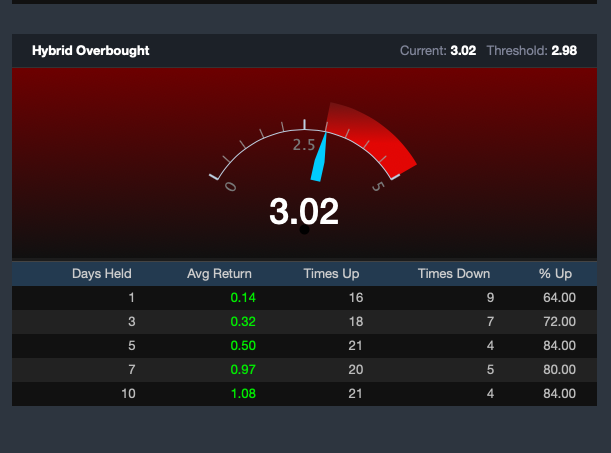The width and height of the screenshot is (611, 453).
Task: Click the 0.50 average return cell
Action: (243, 345)
